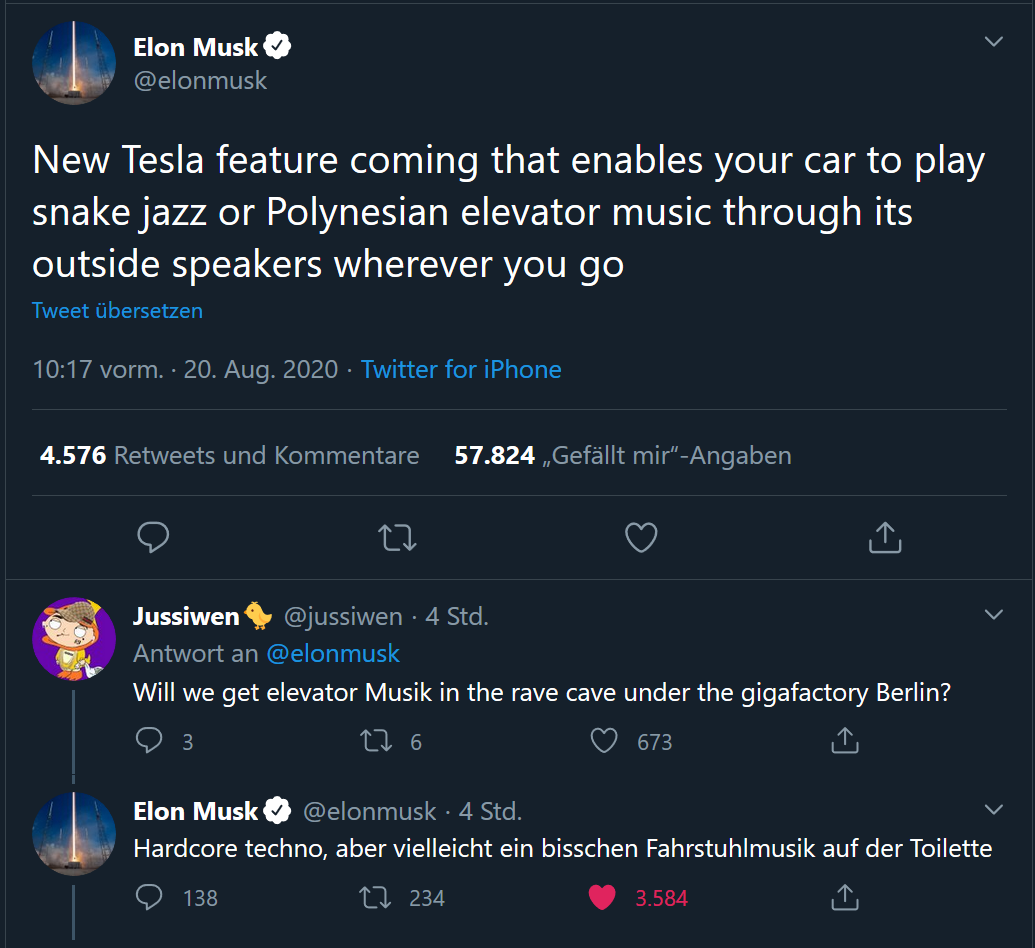The image size is (1035, 948).
Task: Retweet Jussiwen's reply with 6 retweets
Action: pyautogui.click(x=376, y=741)
